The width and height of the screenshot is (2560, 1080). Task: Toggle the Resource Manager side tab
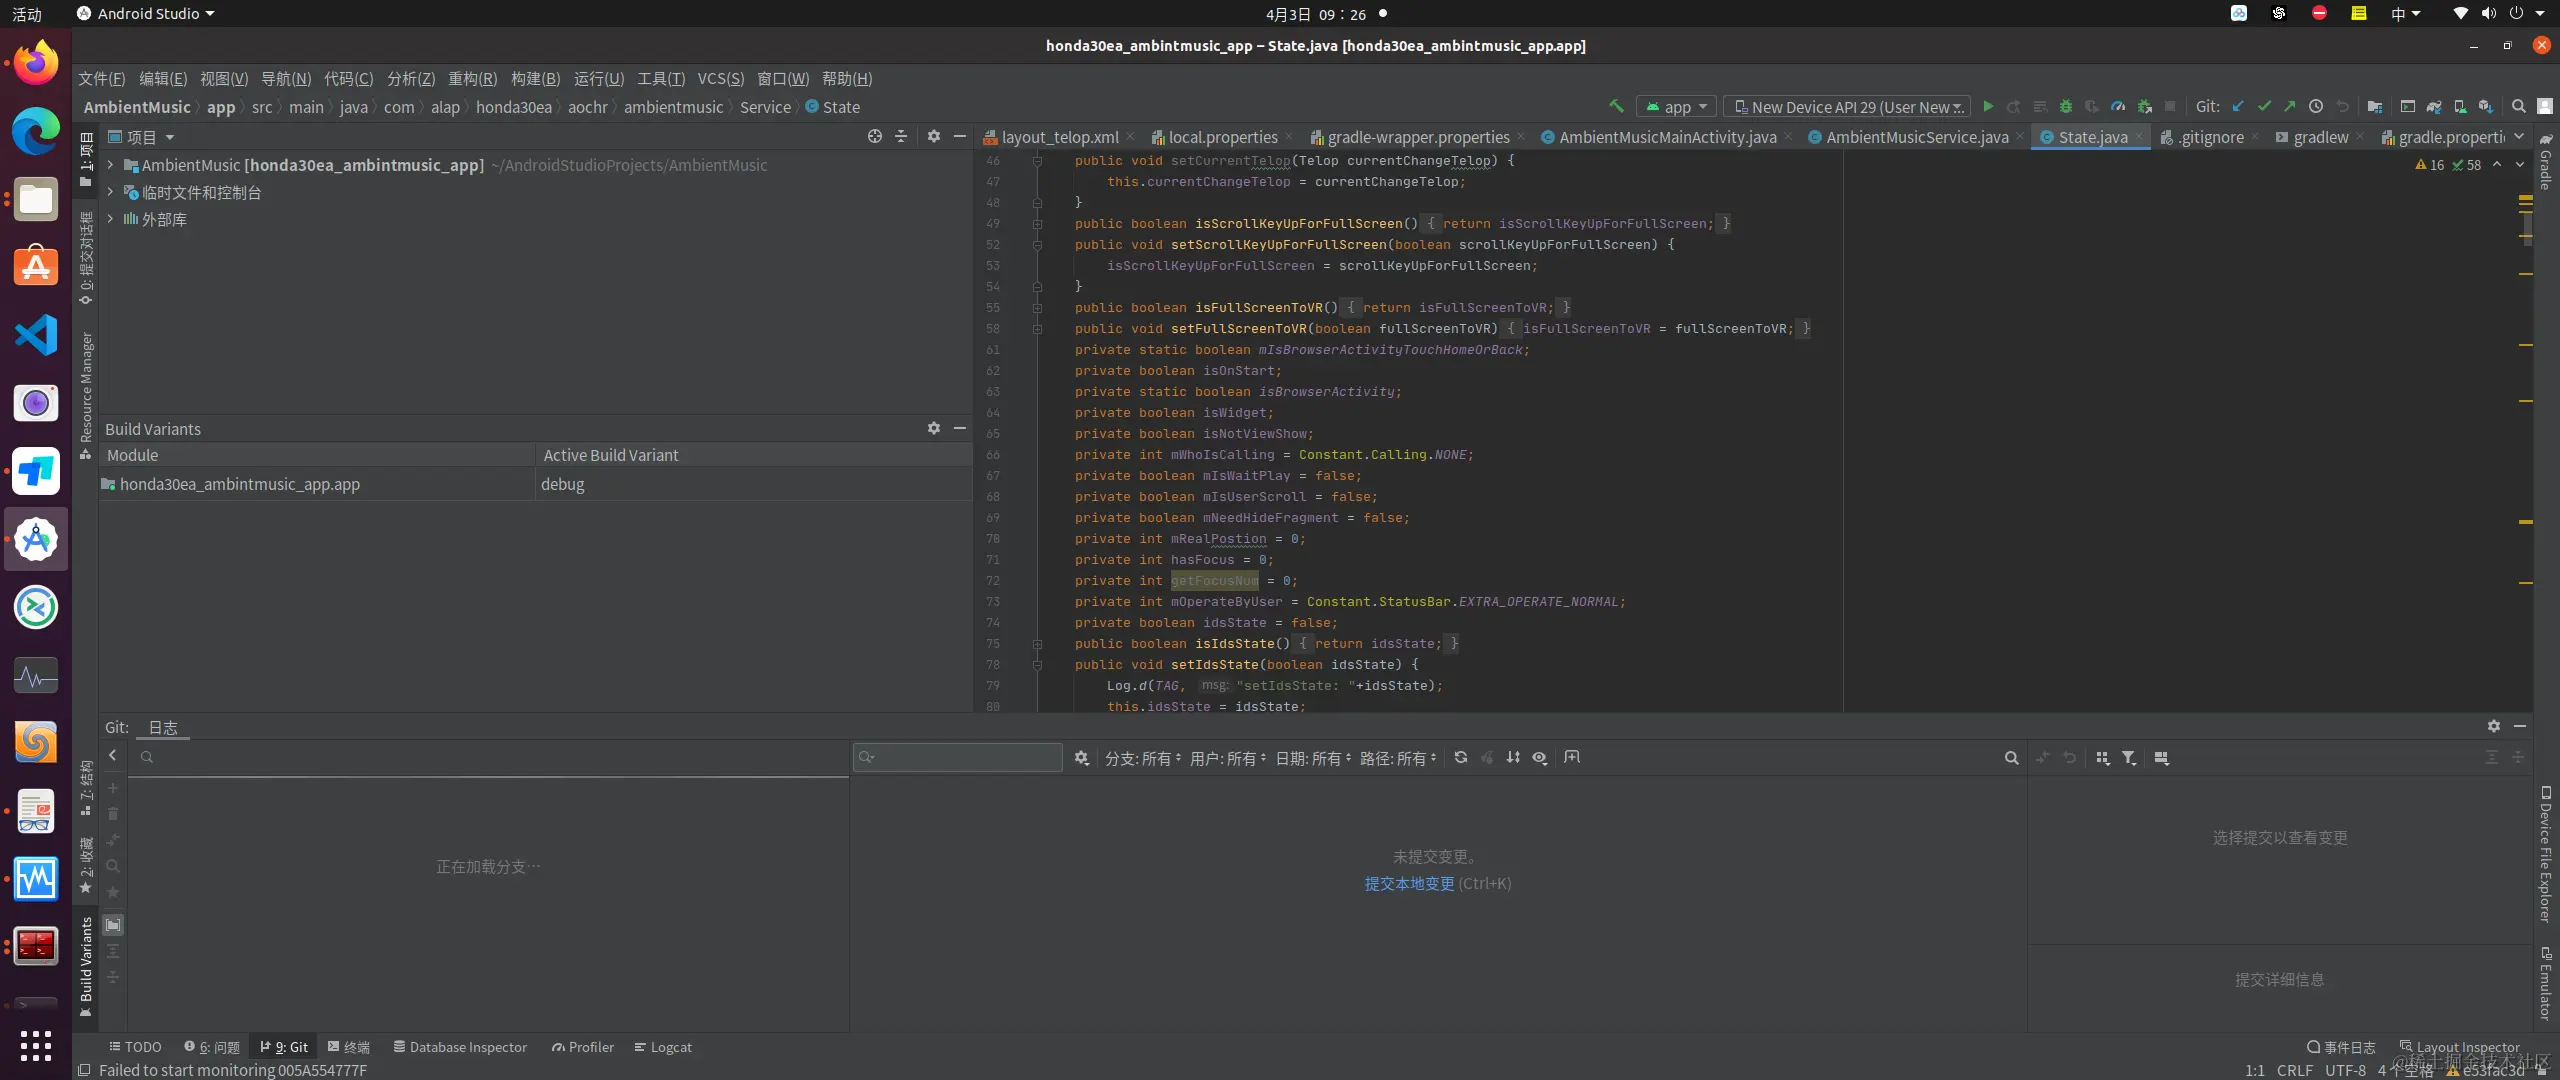point(86,395)
